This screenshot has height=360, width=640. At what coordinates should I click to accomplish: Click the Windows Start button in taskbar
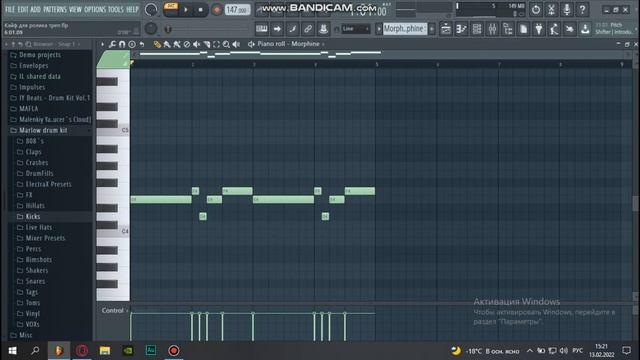point(12,351)
